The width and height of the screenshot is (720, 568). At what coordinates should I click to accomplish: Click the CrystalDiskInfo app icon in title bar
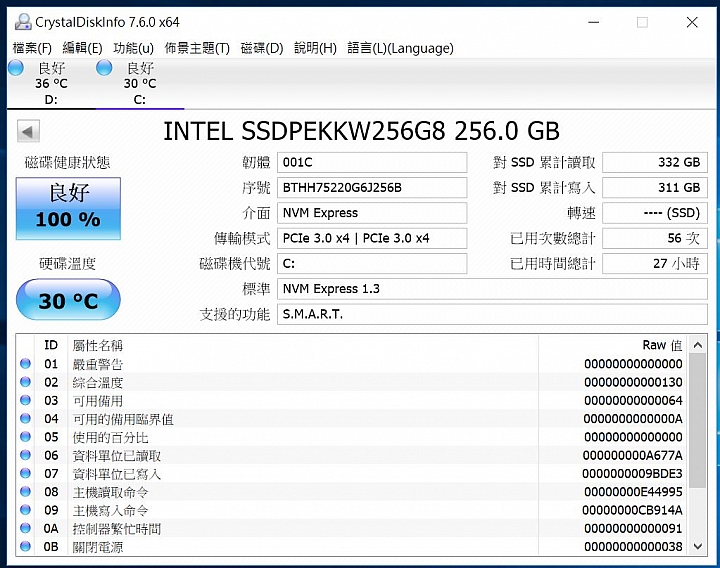click(23, 22)
